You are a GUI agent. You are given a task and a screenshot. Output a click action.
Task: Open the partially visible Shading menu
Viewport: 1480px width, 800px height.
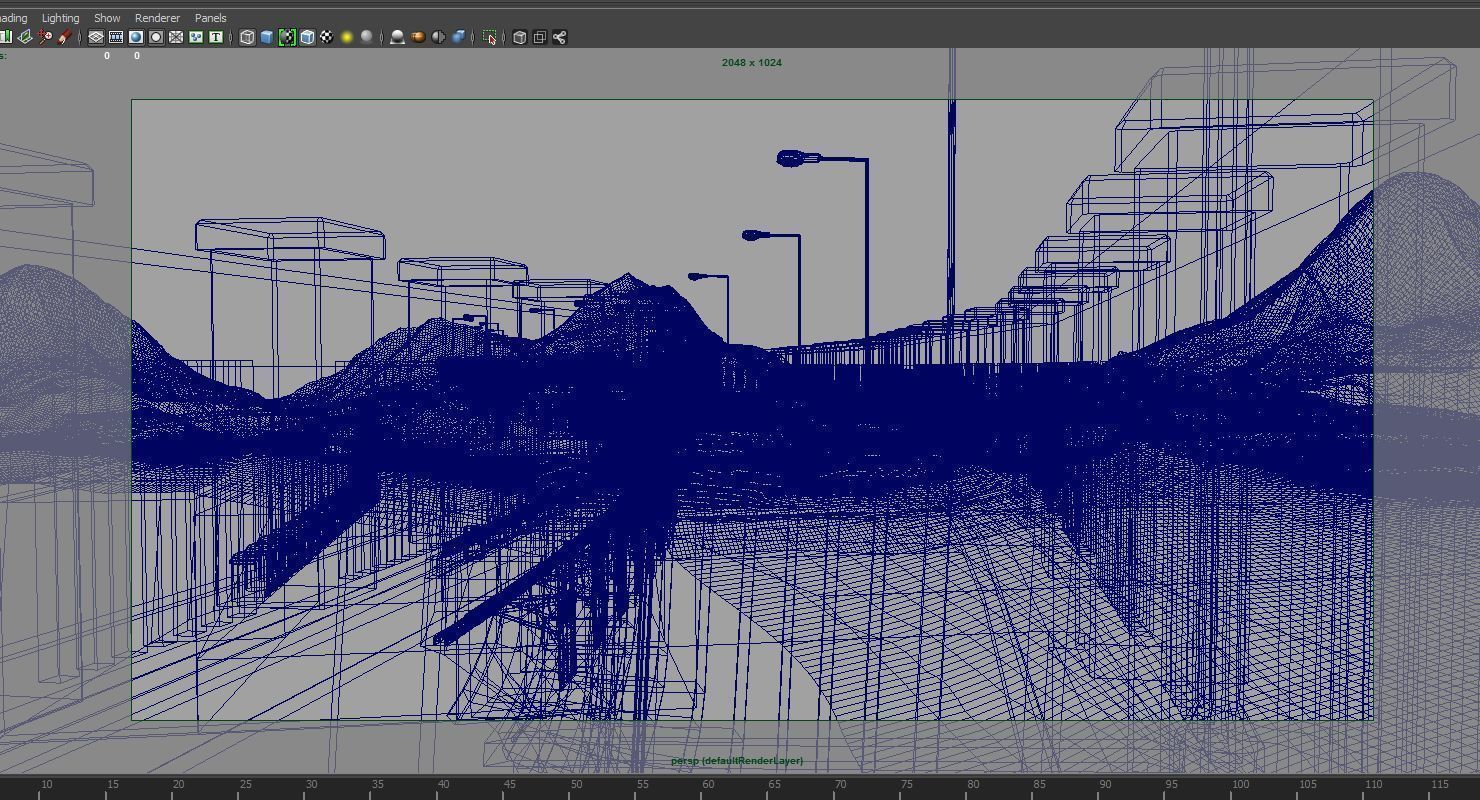13,18
